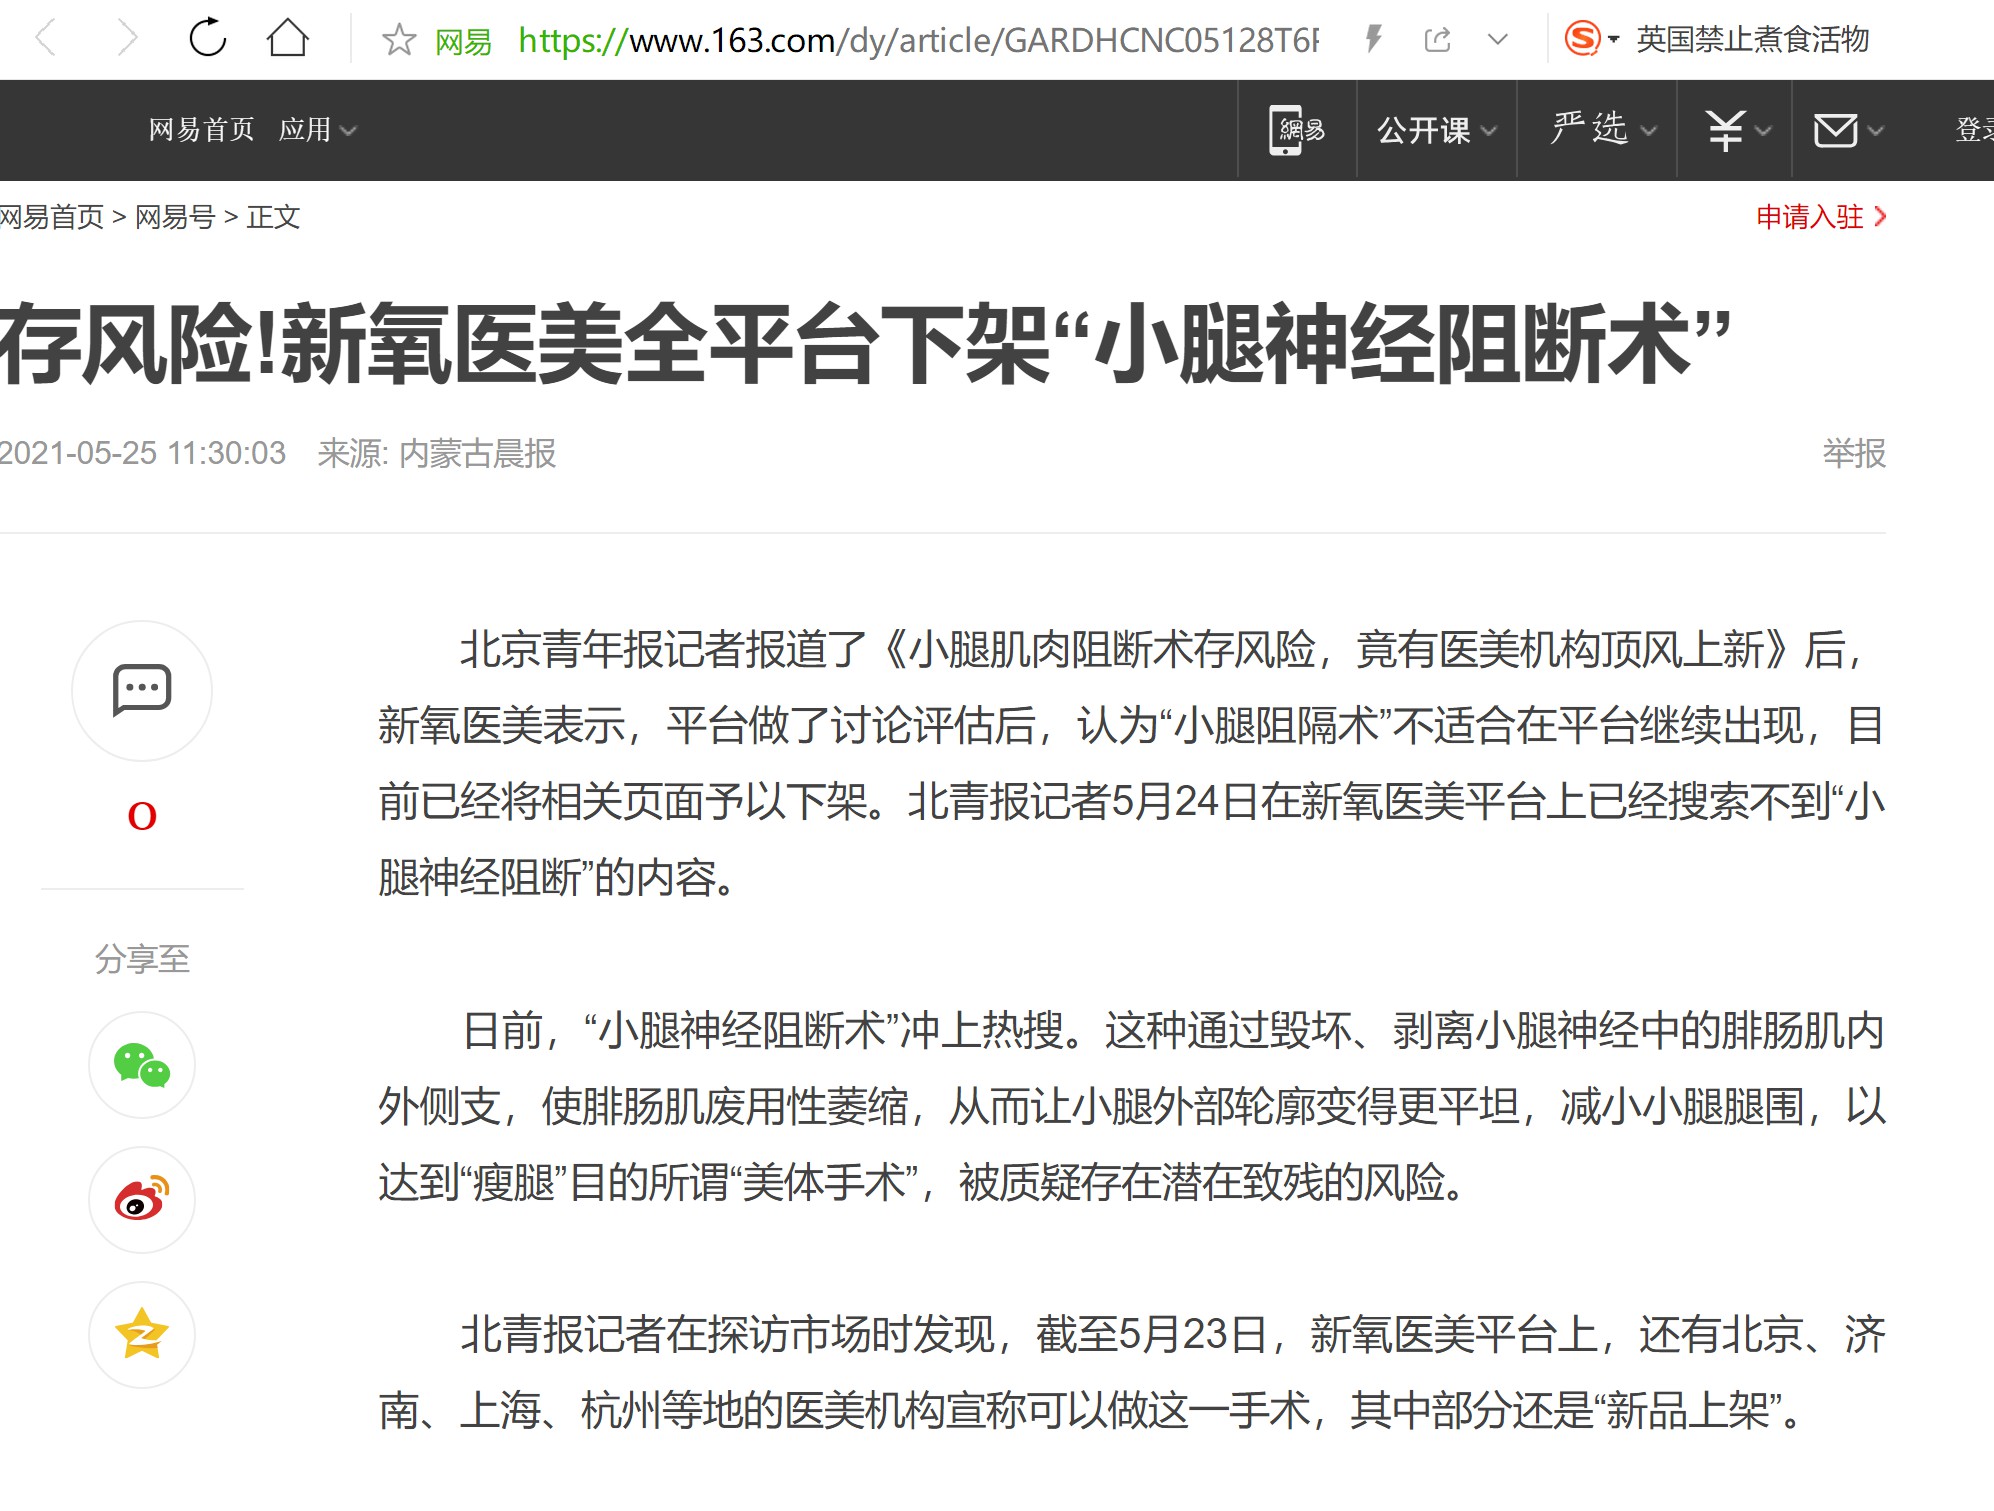The width and height of the screenshot is (1994, 1511).
Task: Expand 严选 menu
Action: pyautogui.click(x=1603, y=129)
